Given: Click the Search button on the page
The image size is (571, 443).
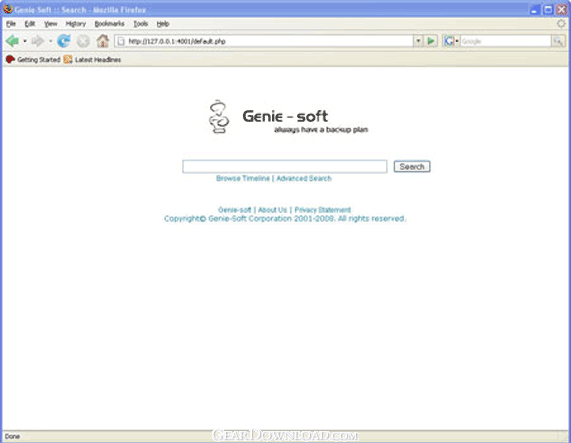Looking at the screenshot, I should tap(412, 167).
